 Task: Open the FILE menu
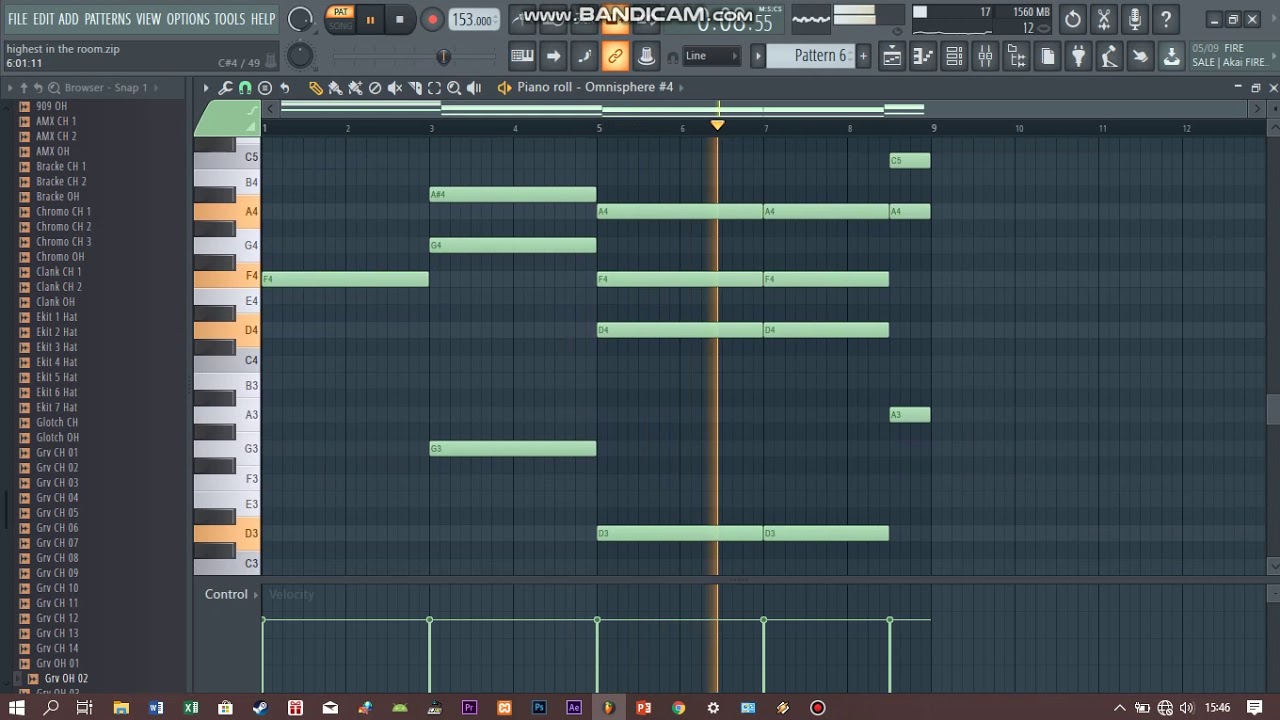pyautogui.click(x=18, y=19)
